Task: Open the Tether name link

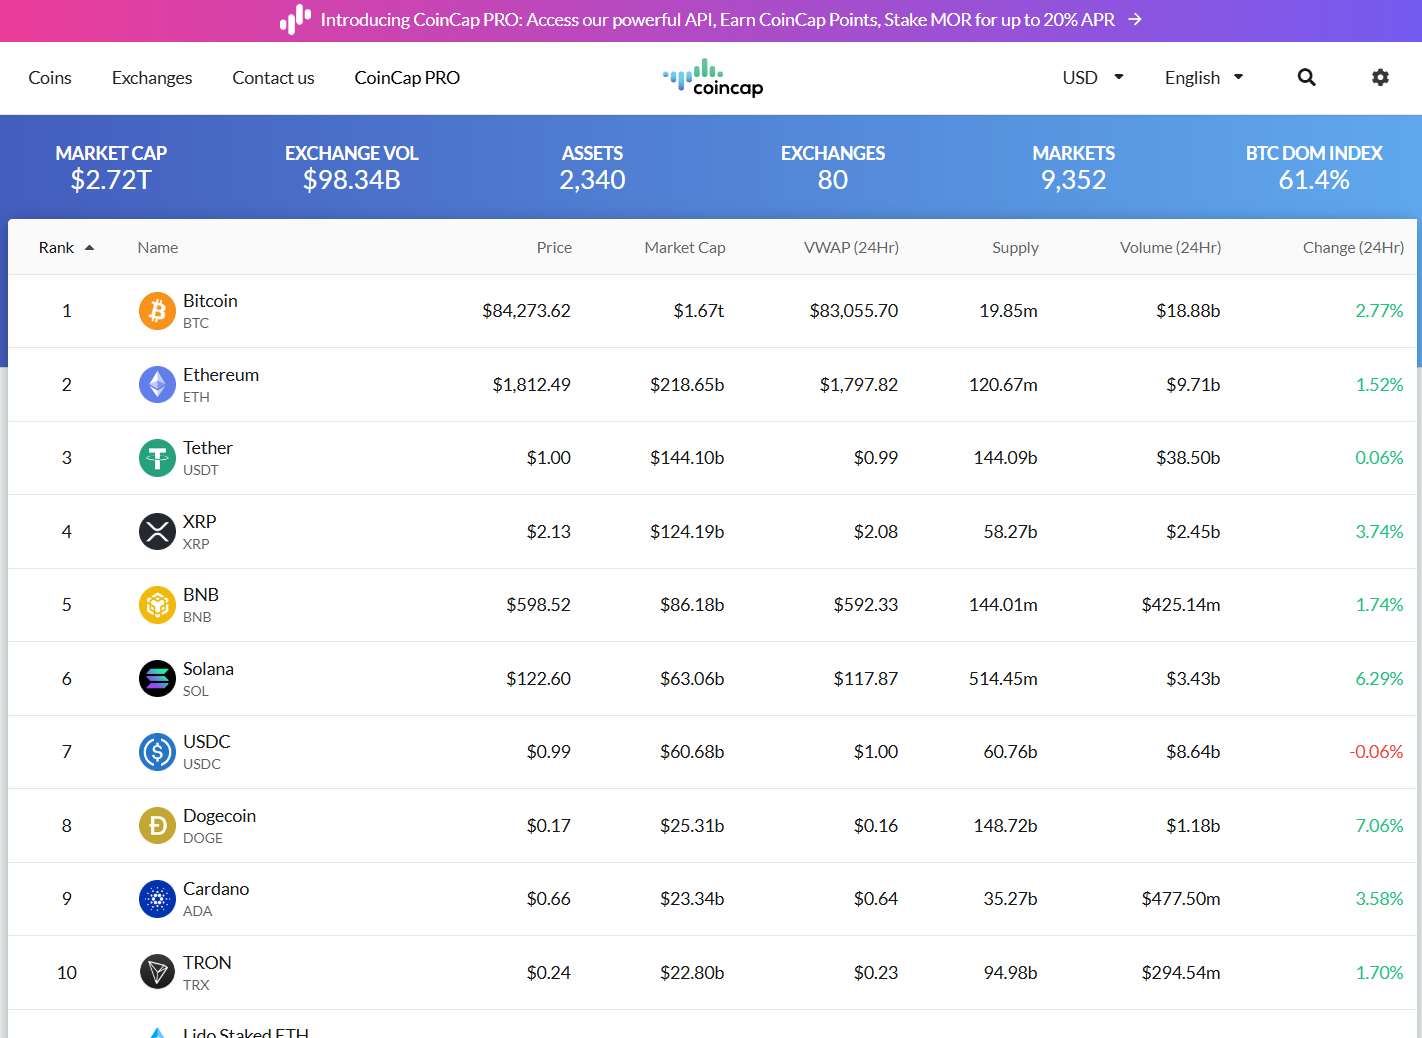Action: pos(208,448)
